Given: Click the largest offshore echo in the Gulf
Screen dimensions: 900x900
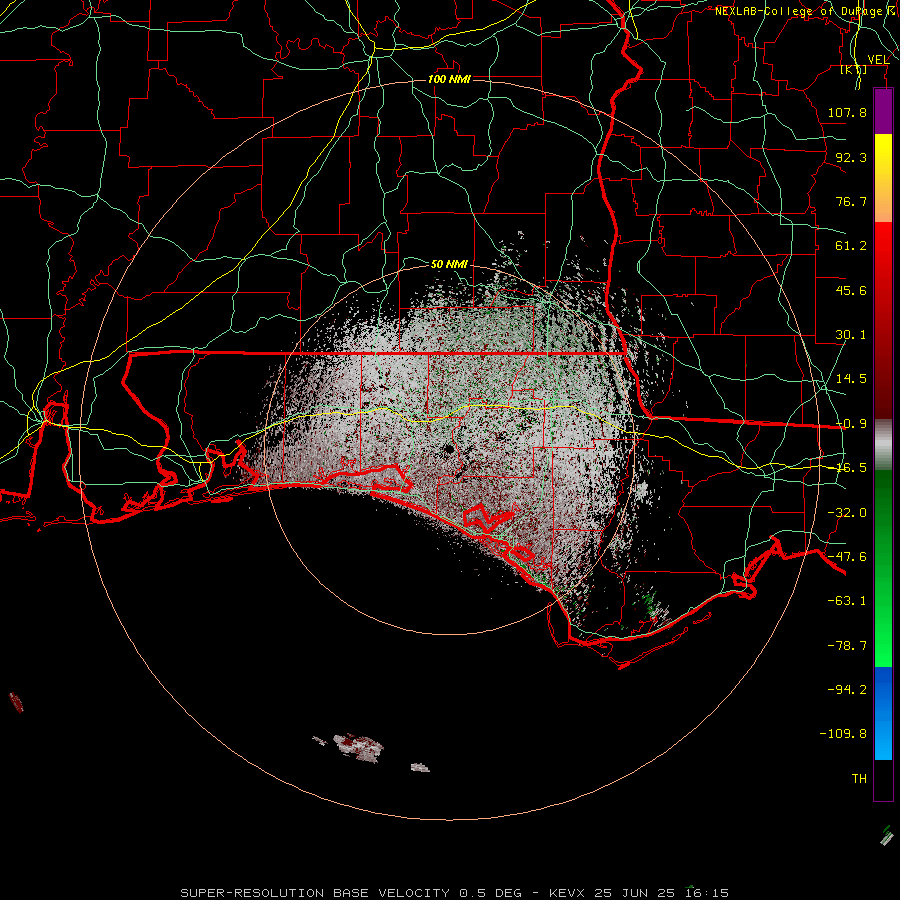Looking at the screenshot, I should tap(359, 747).
